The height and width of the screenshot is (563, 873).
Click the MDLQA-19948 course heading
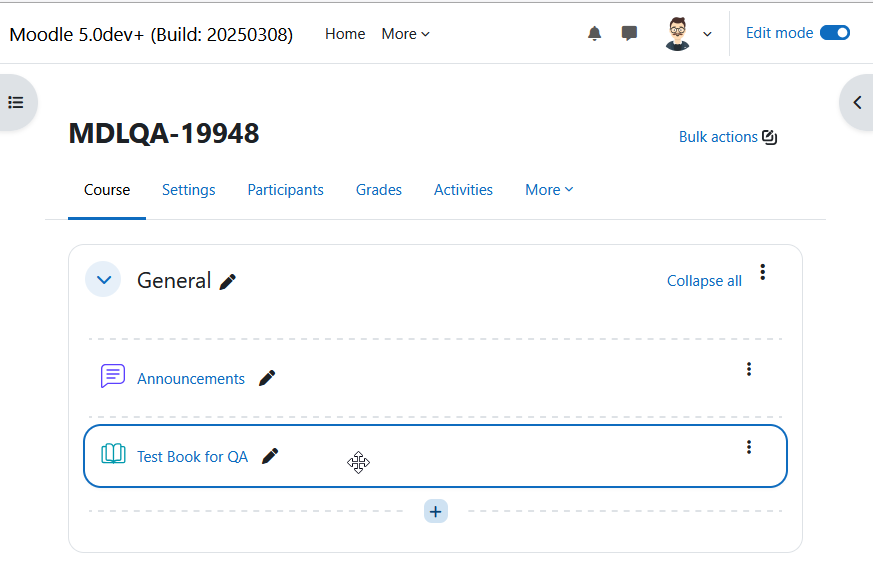[164, 134]
